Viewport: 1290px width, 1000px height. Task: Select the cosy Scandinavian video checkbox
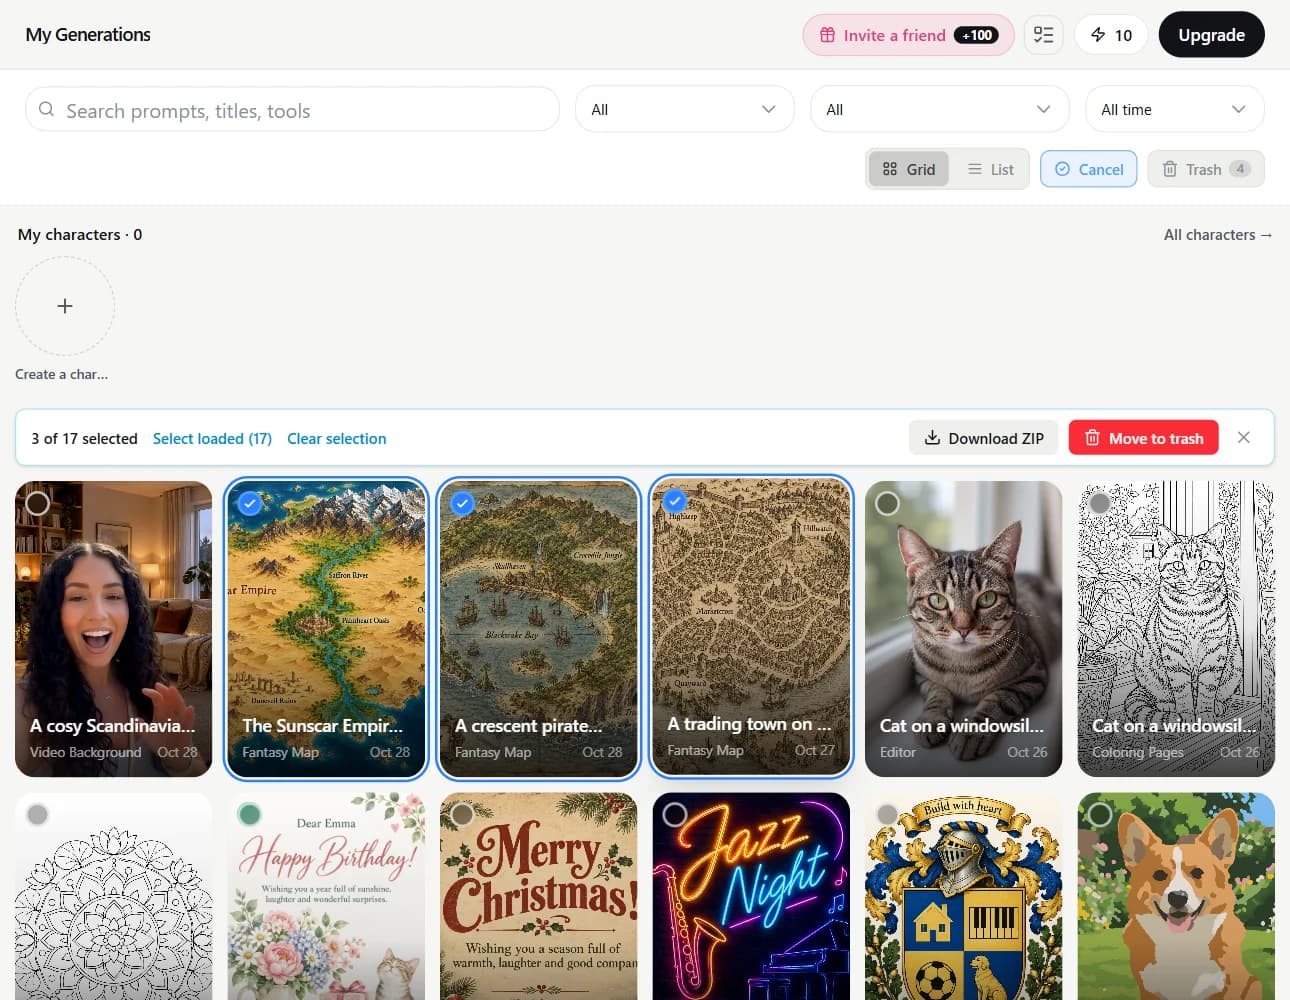click(38, 503)
